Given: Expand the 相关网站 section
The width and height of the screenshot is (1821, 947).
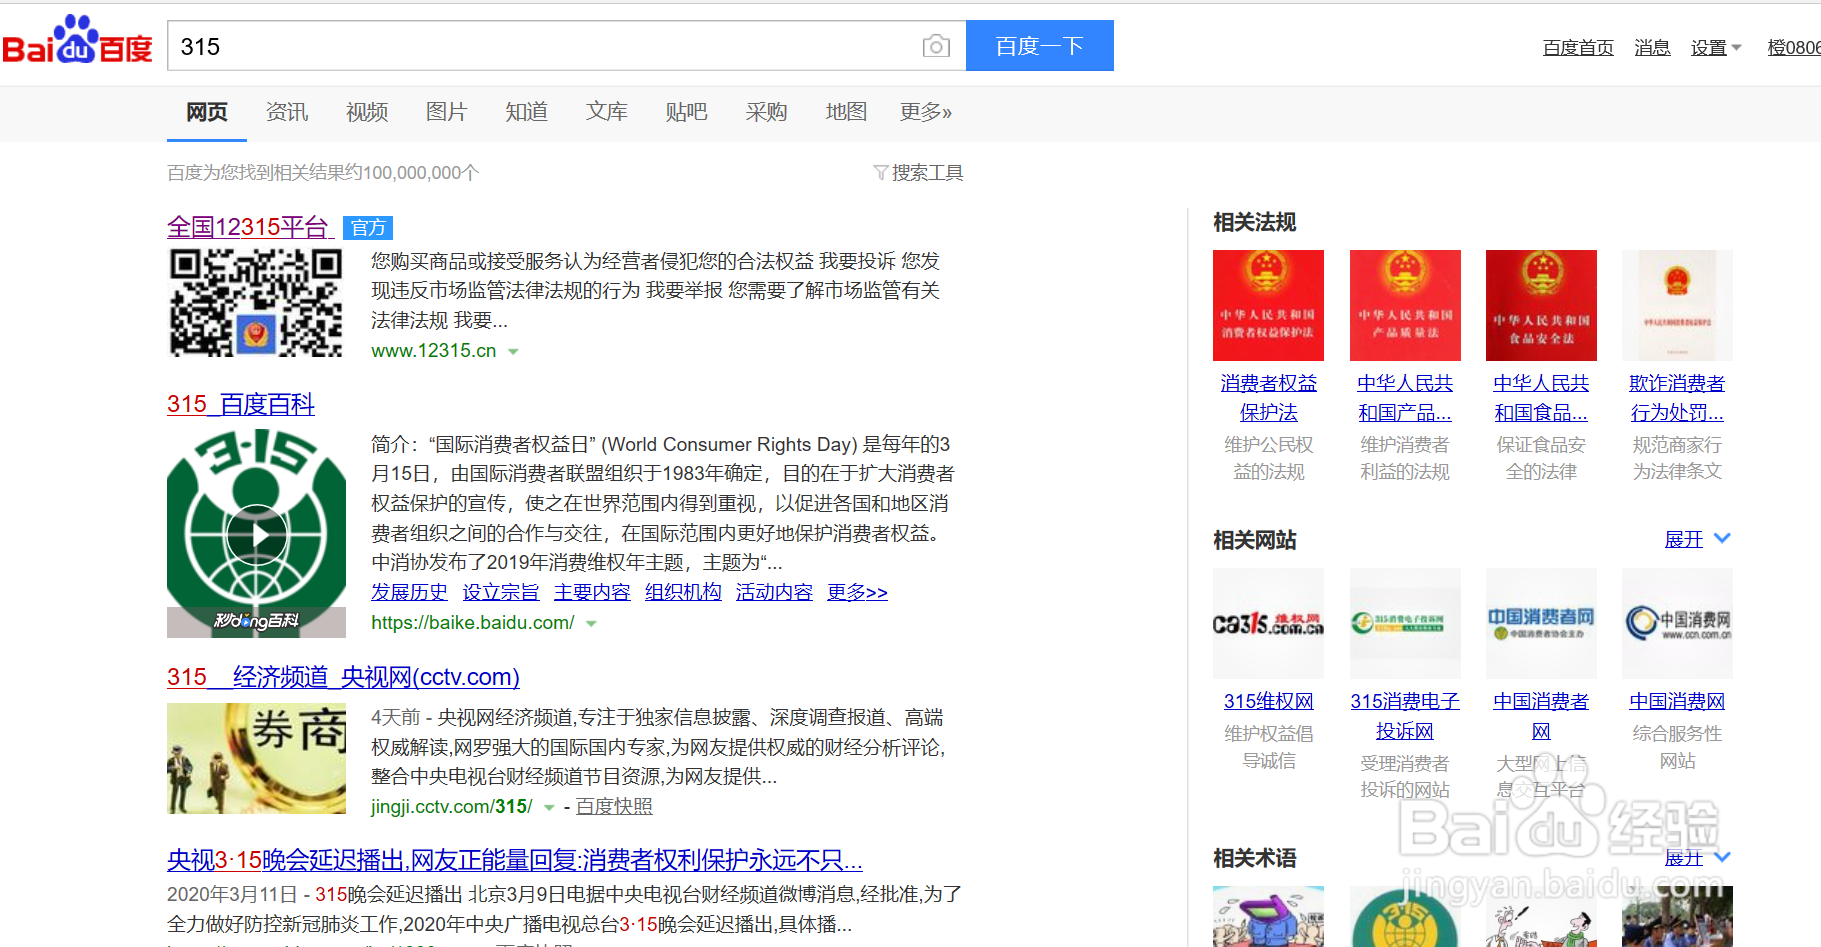Looking at the screenshot, I should (1697, 539).
